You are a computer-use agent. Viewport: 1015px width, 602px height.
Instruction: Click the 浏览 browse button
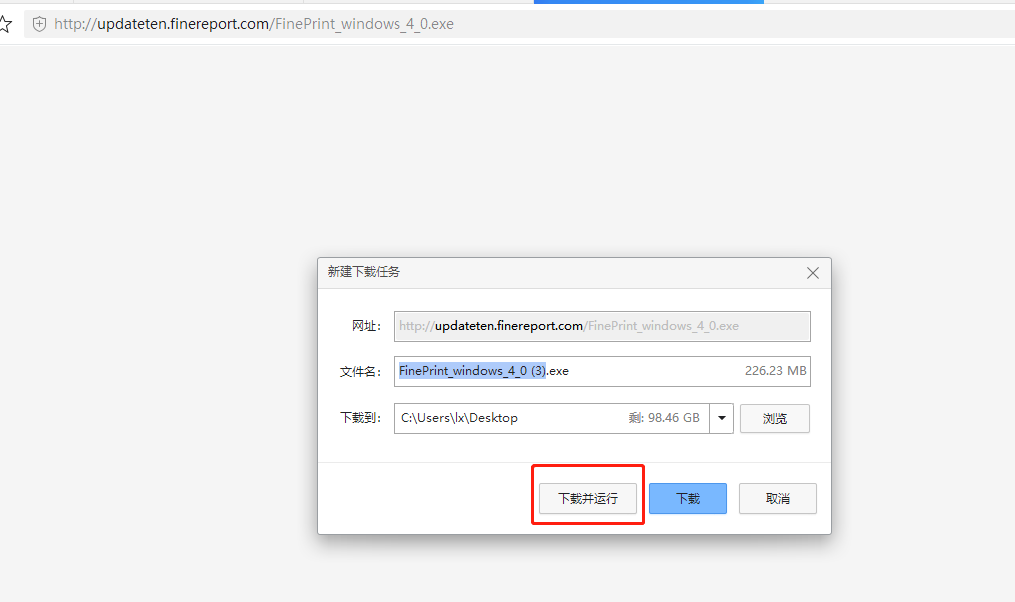click(x=774, y=419)
